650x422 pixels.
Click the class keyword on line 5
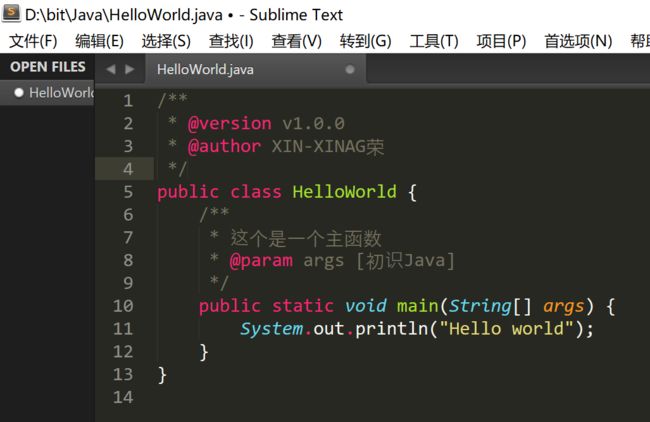(x=256, y=192)
